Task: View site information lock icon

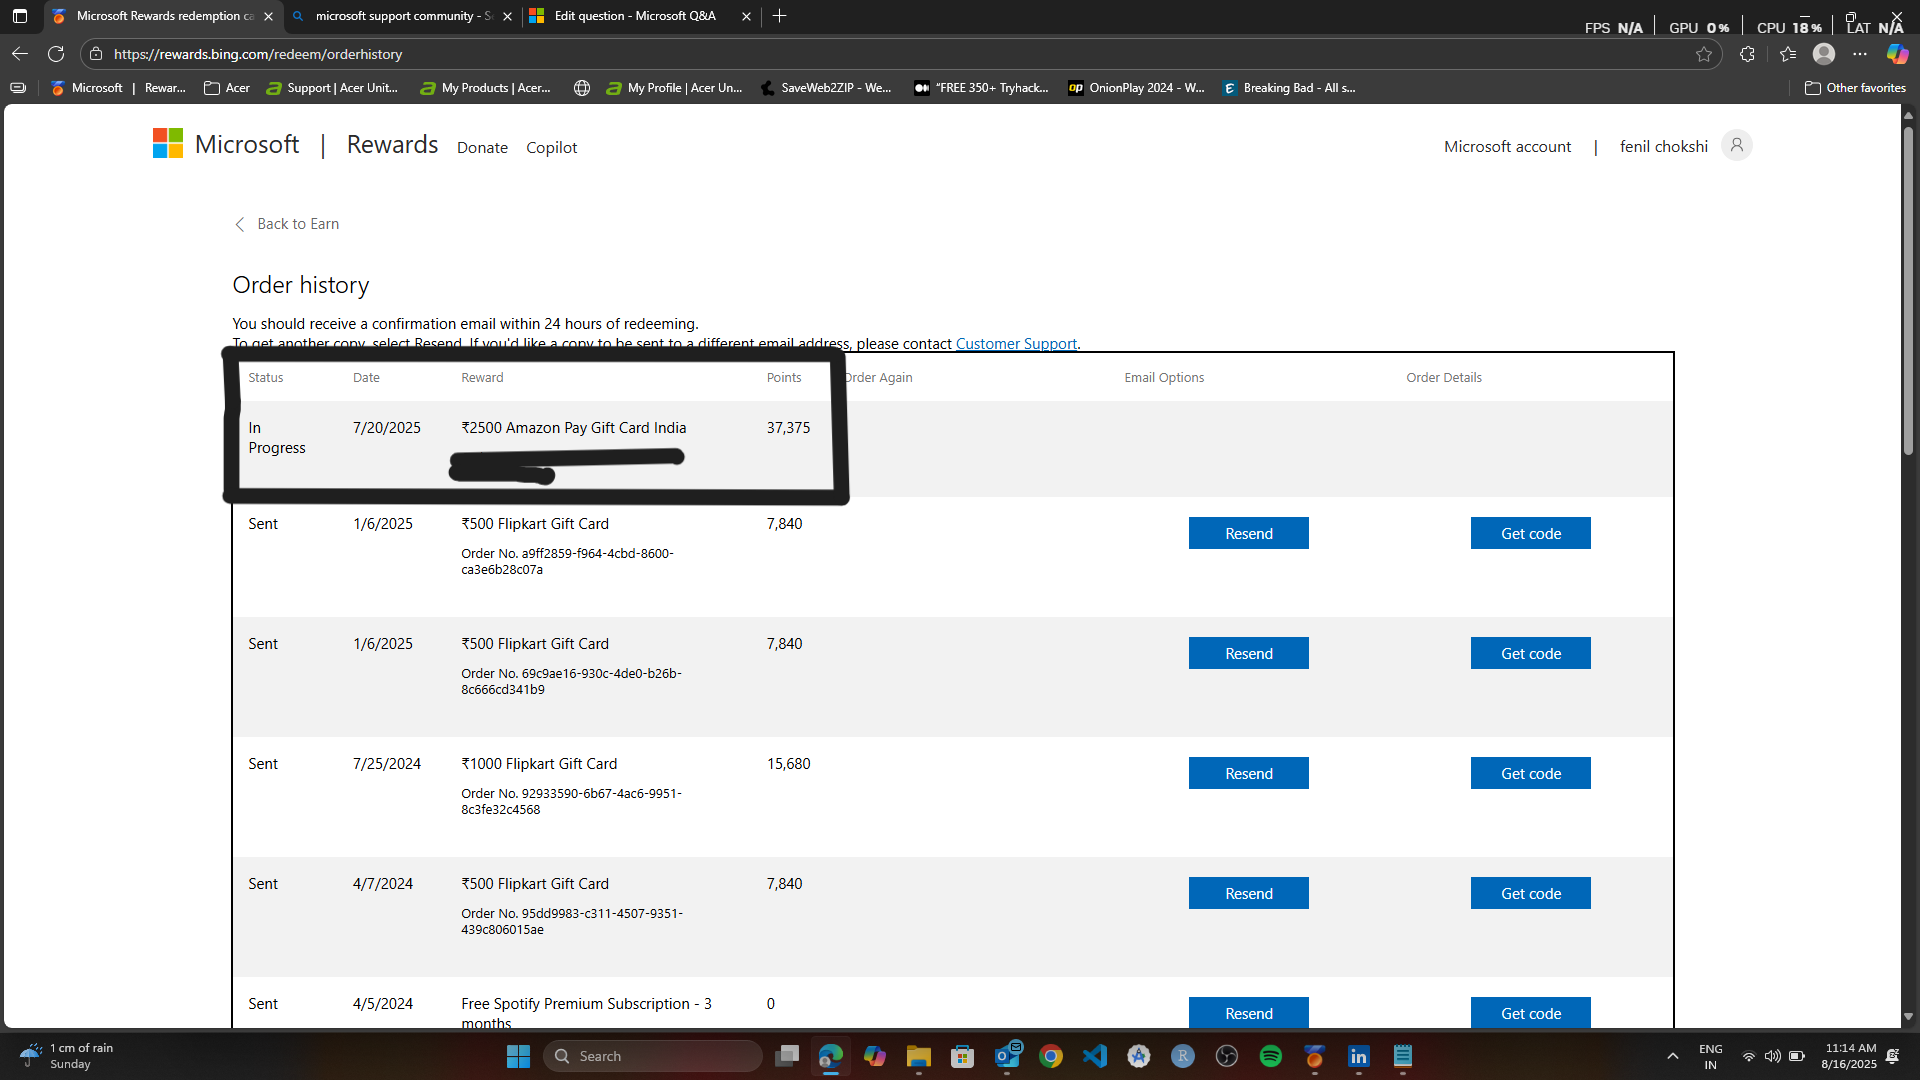Action: (x=96, y=54)
